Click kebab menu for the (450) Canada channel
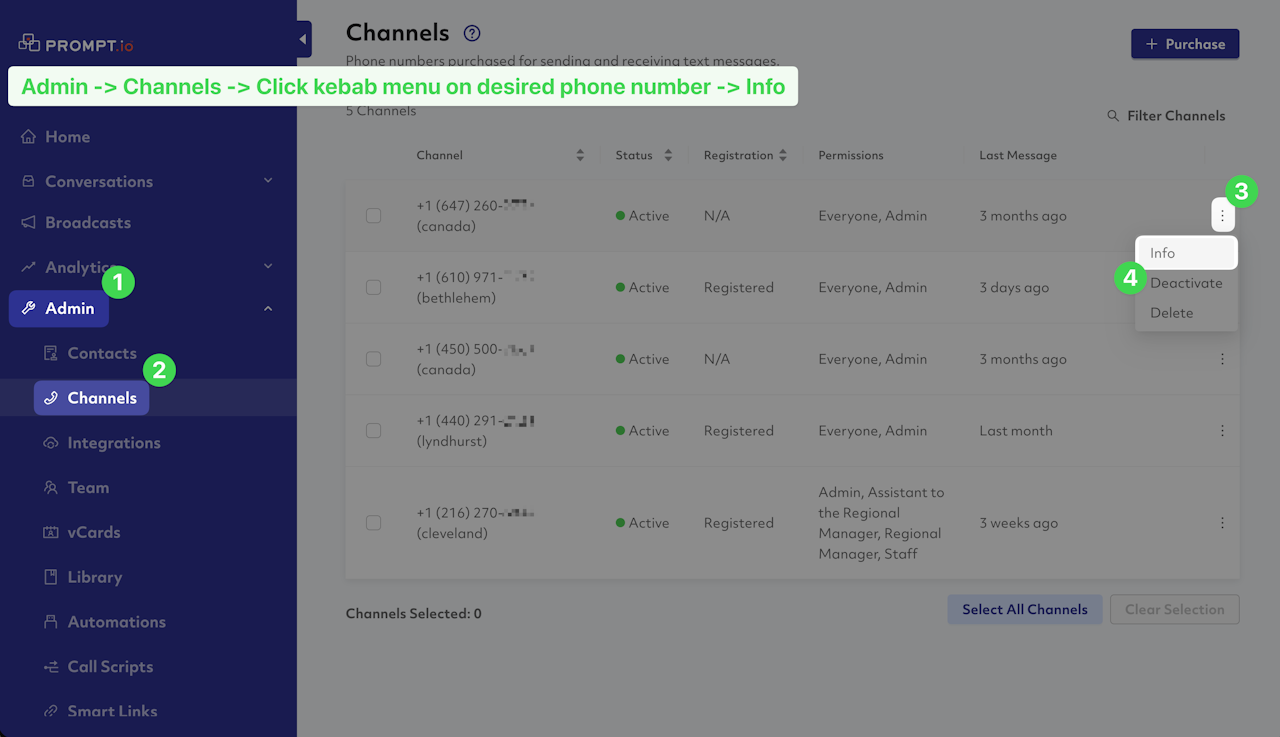Screen dimensions: 1280x737 (1222, 359)
